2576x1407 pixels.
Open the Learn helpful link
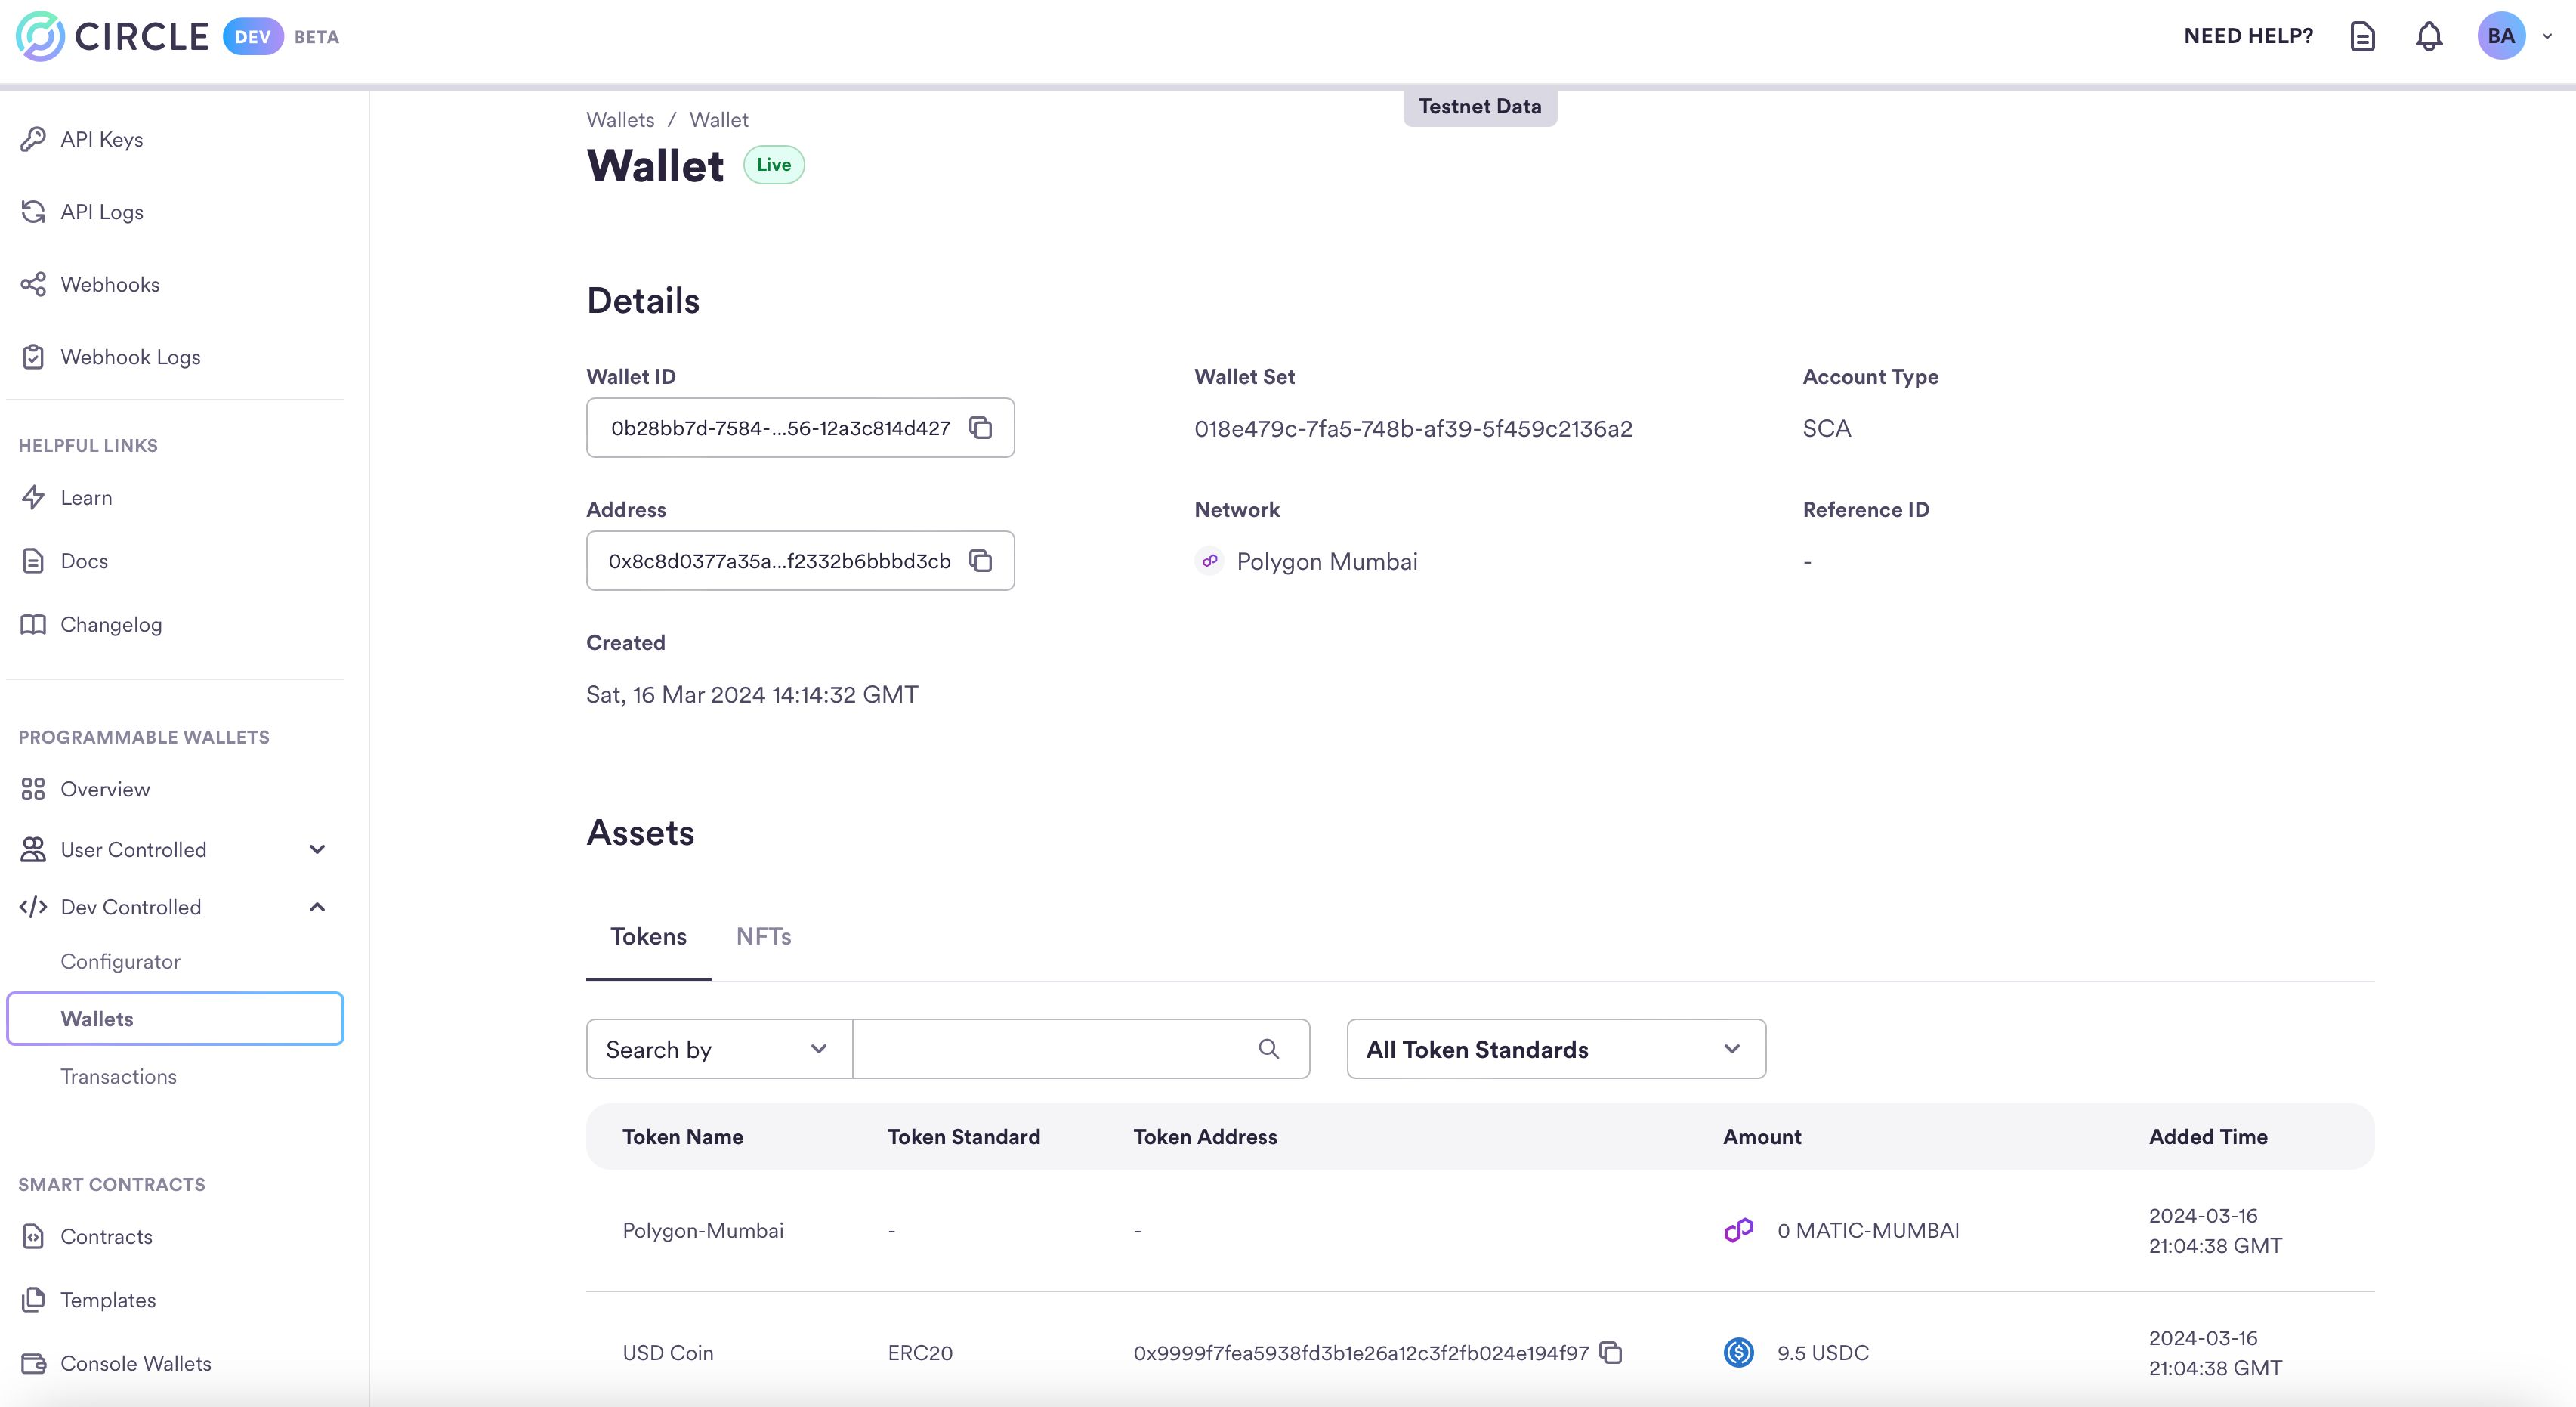(x=86, y=497)
